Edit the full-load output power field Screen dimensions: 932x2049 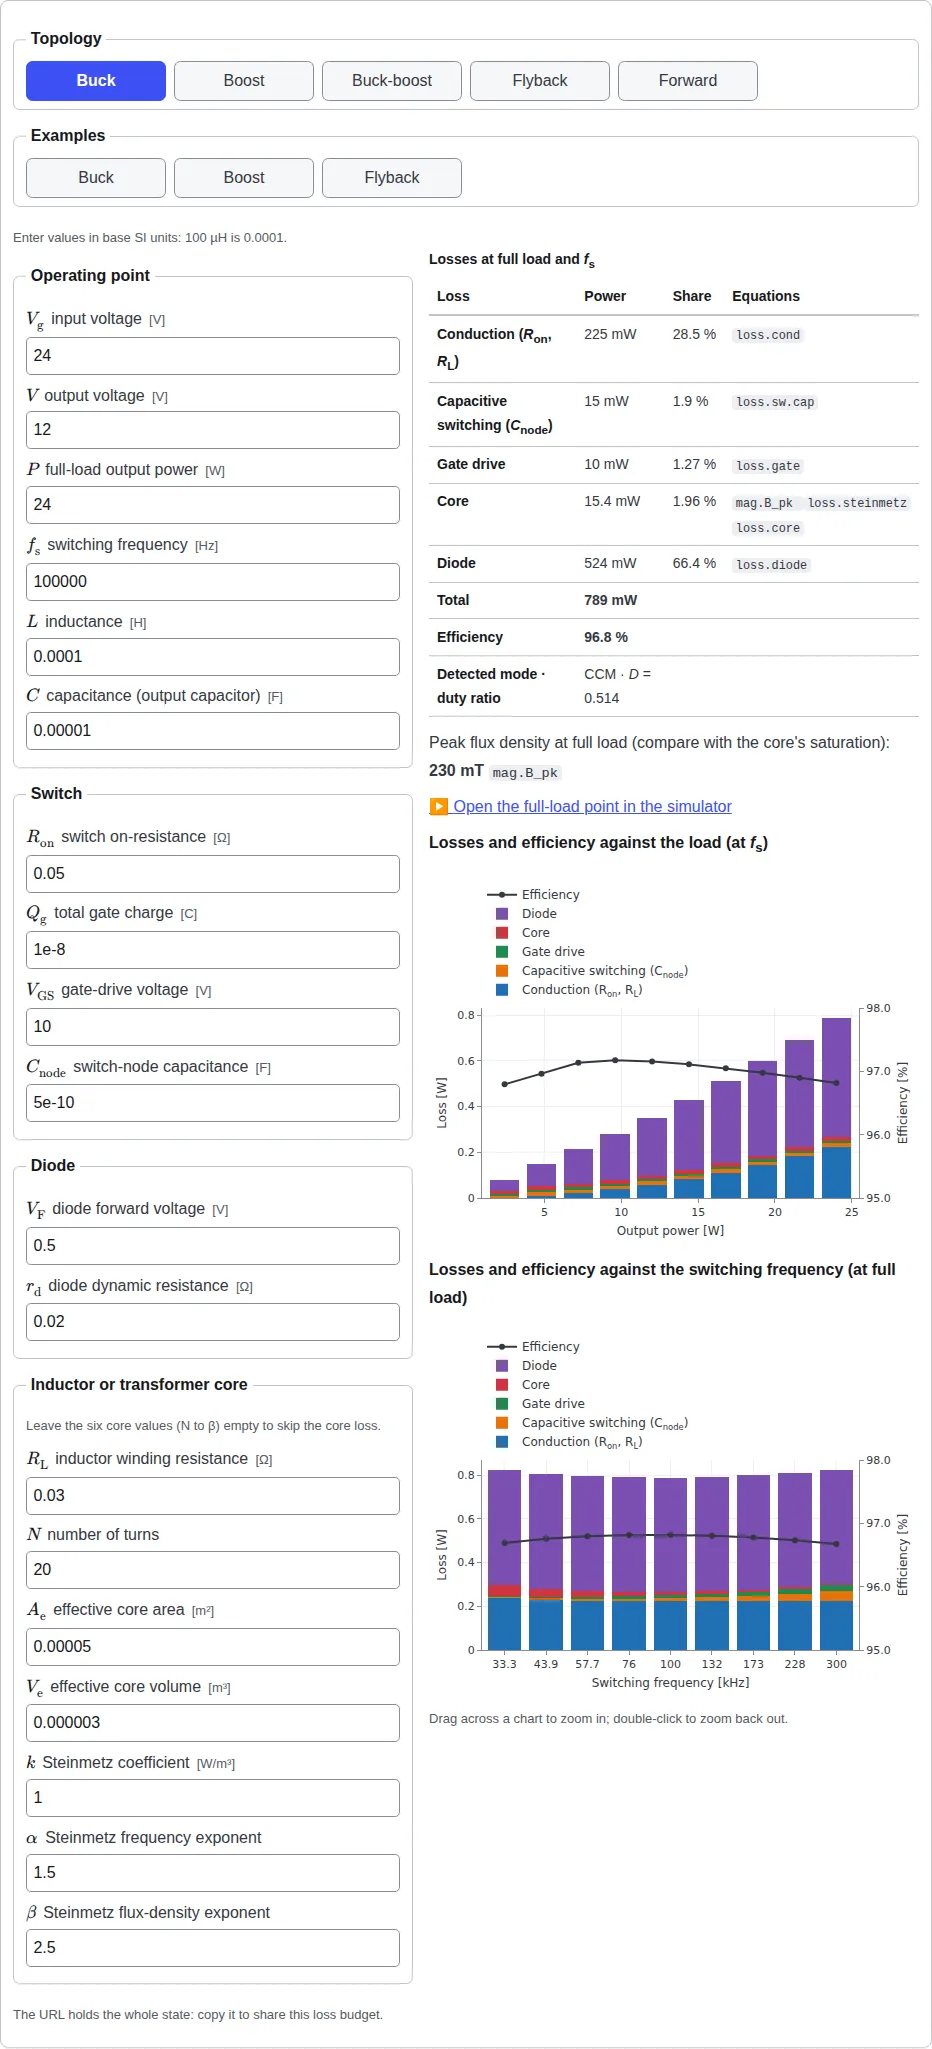click(x=213, y=505)
